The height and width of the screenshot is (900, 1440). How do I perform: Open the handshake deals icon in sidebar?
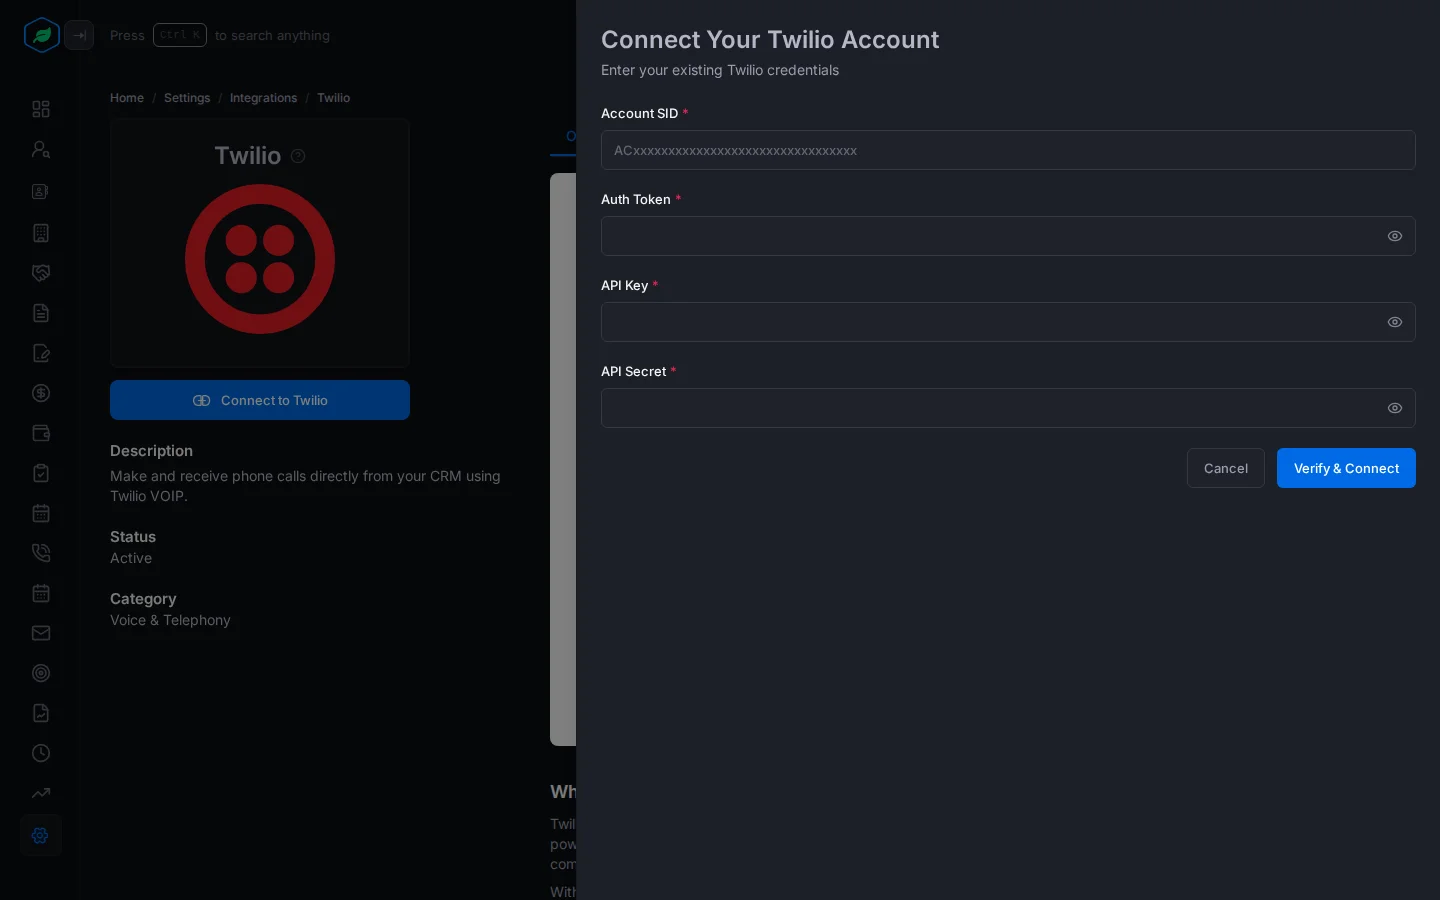pos(41,273)
